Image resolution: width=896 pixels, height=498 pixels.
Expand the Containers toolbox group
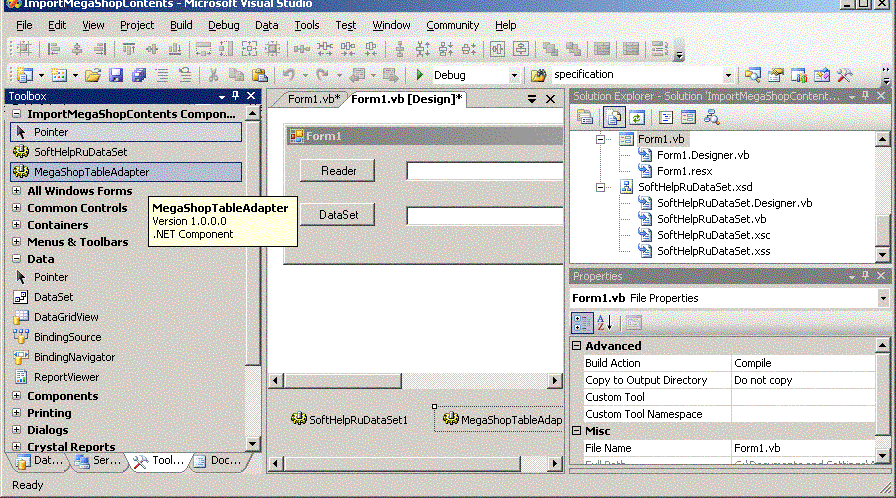[x=17, y=224]
